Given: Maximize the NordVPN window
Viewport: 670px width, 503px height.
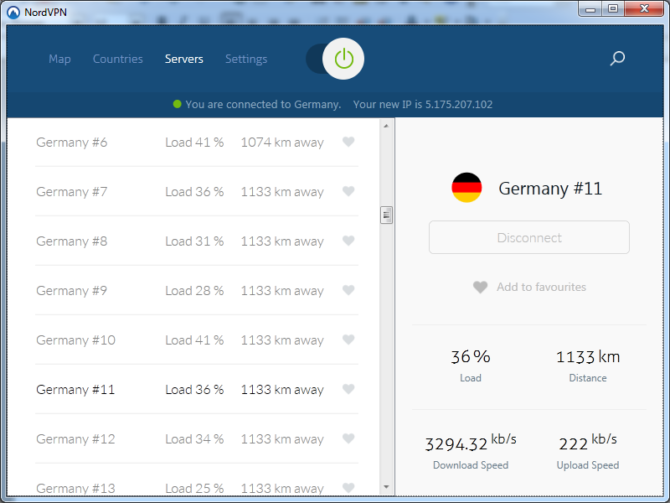Looking at the screenshot, I should pyautogui.click(x=613, y=9).
